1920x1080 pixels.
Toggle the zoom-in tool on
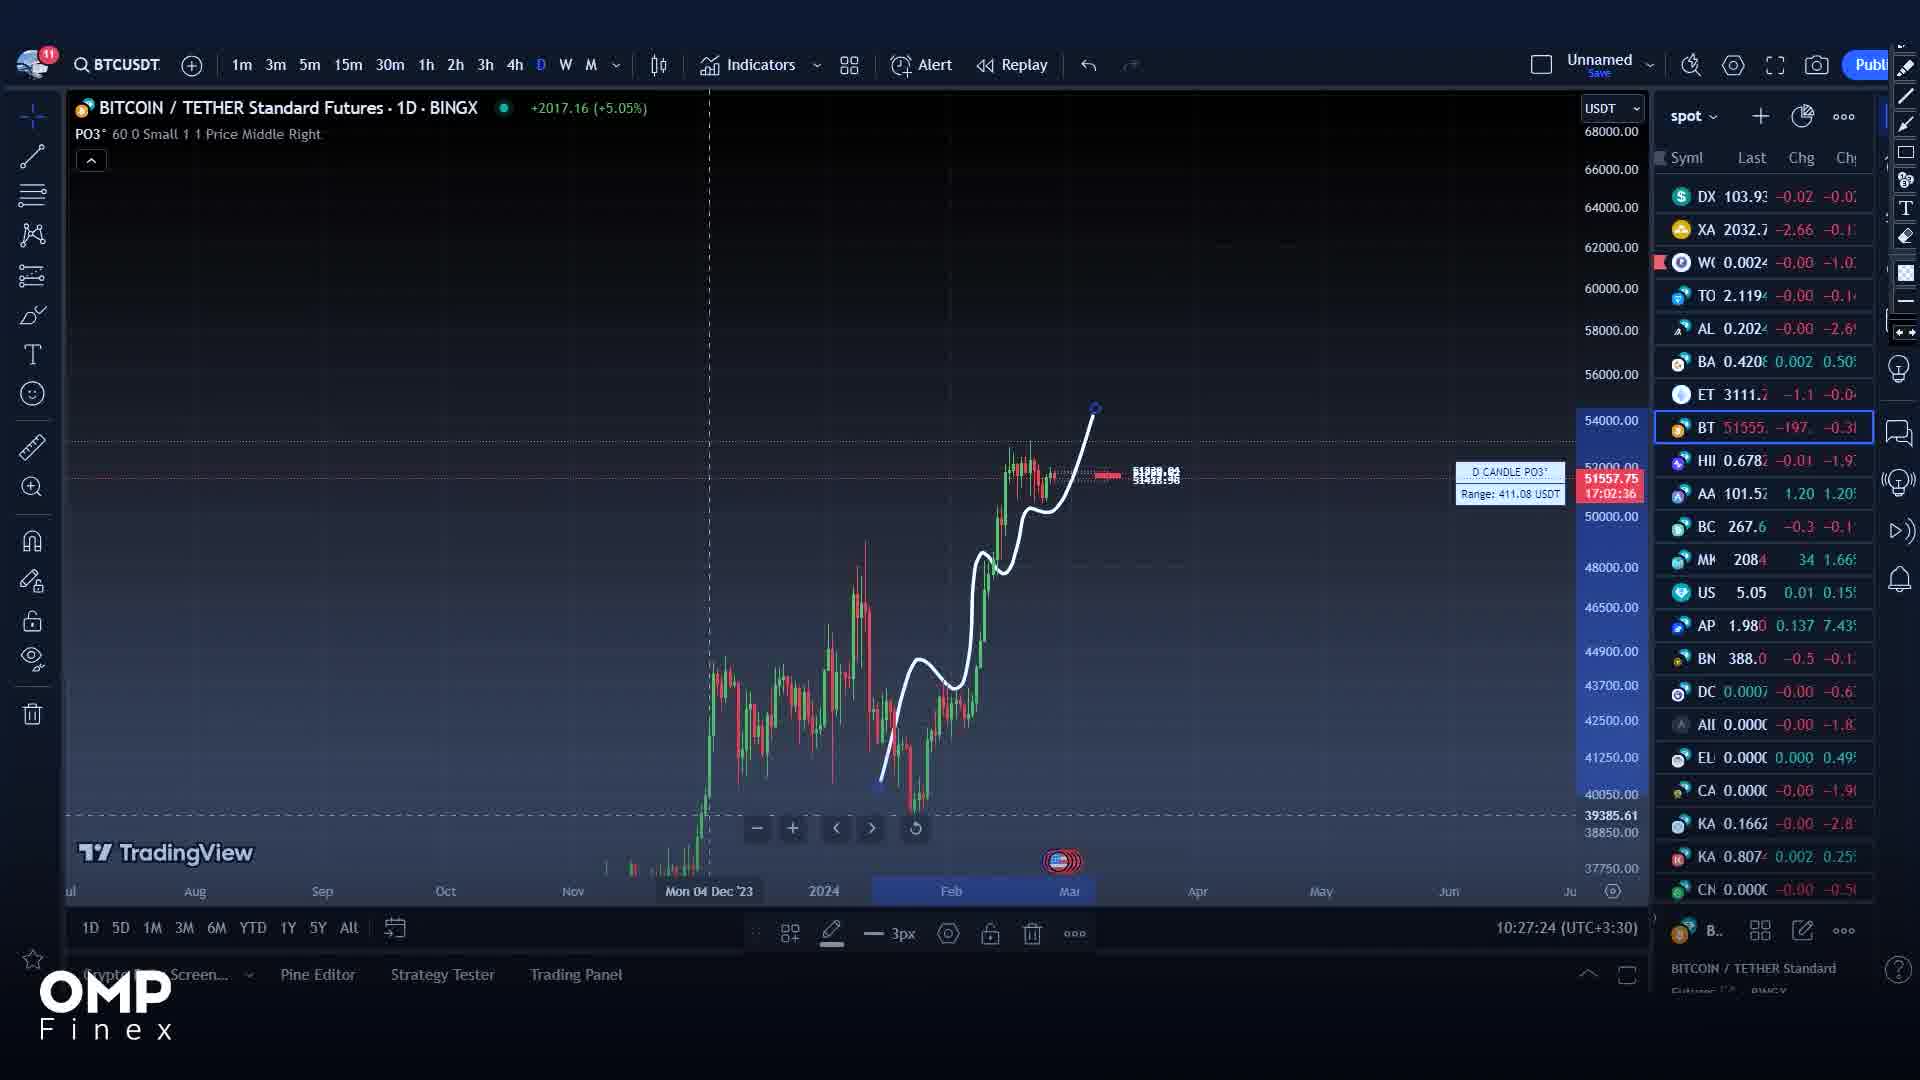click(33, 487)
